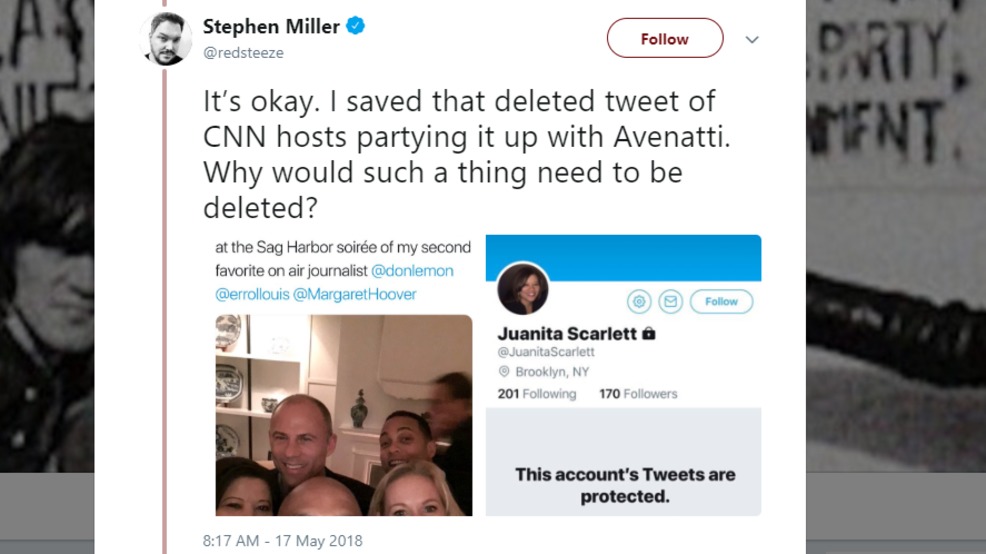This screenshot has width=986, height=554.
Task: Open the @errollouis mention
Action: [252, 294]
